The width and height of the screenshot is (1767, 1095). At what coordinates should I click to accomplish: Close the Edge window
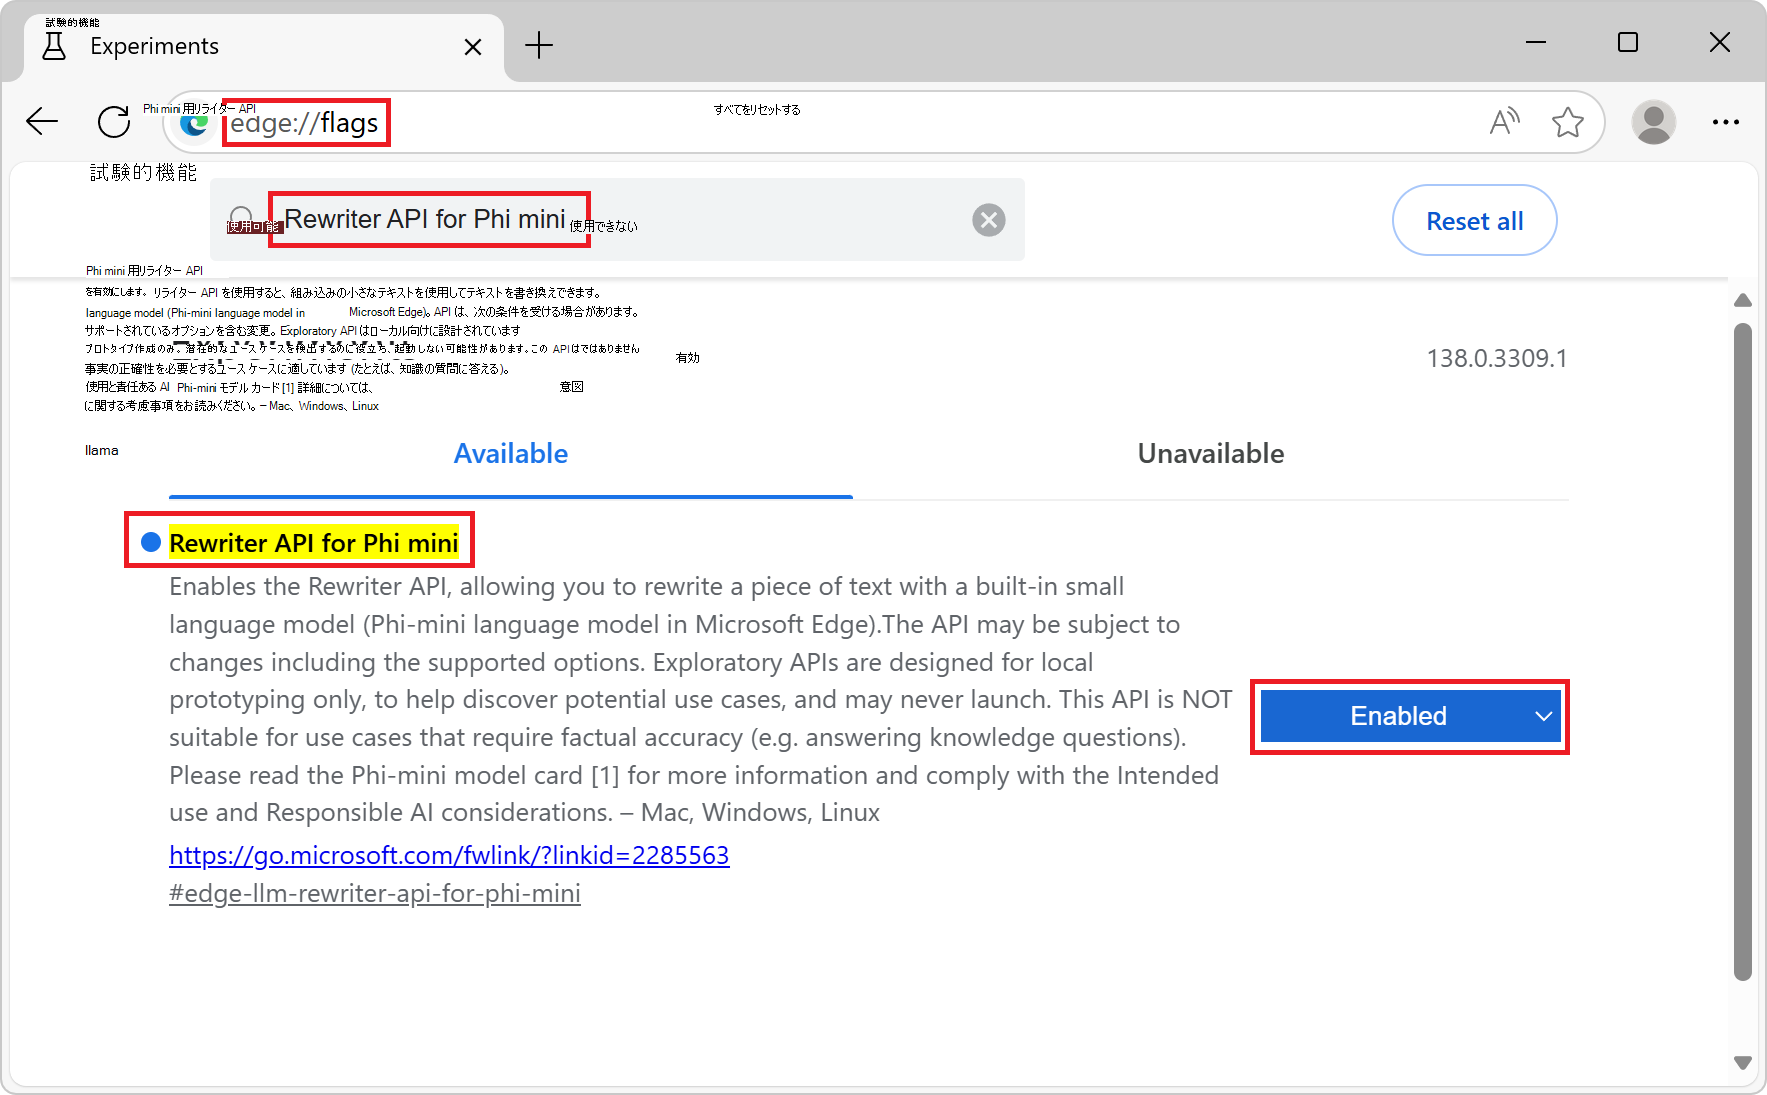(1720, 43)
